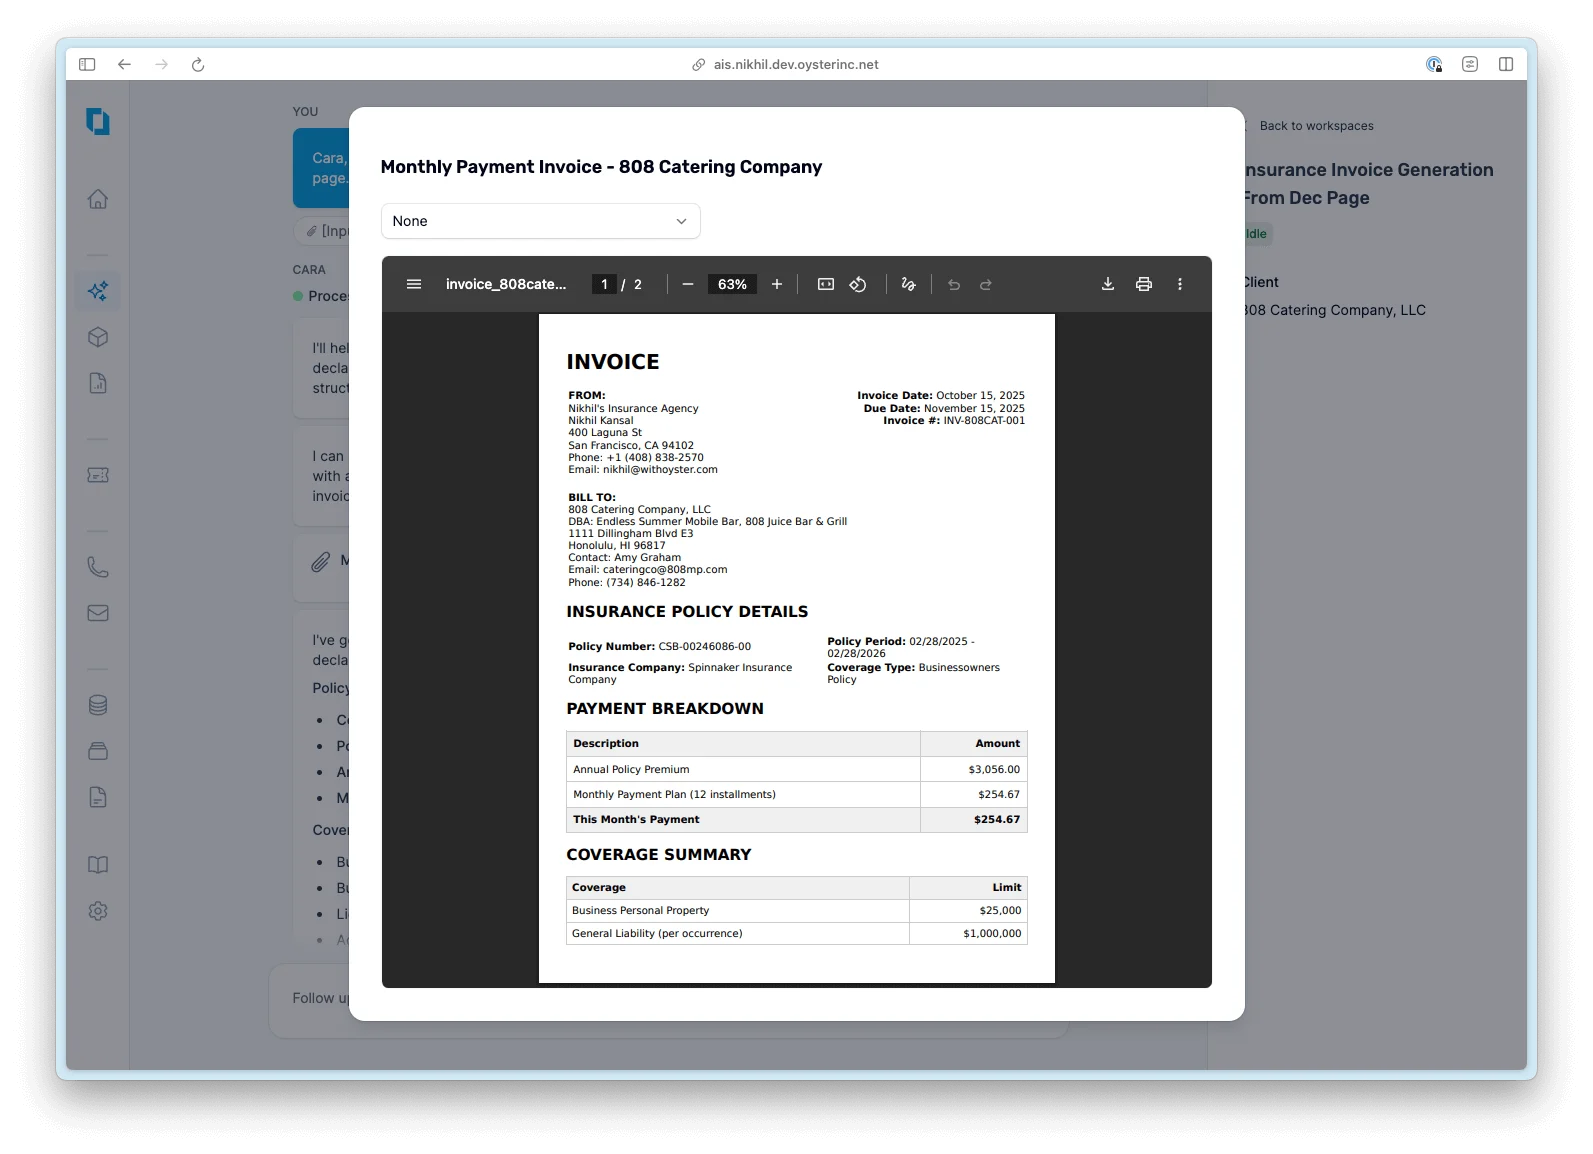
Task: Click the $1,000,000 General Liability limit
Action: tap(992, 934)
